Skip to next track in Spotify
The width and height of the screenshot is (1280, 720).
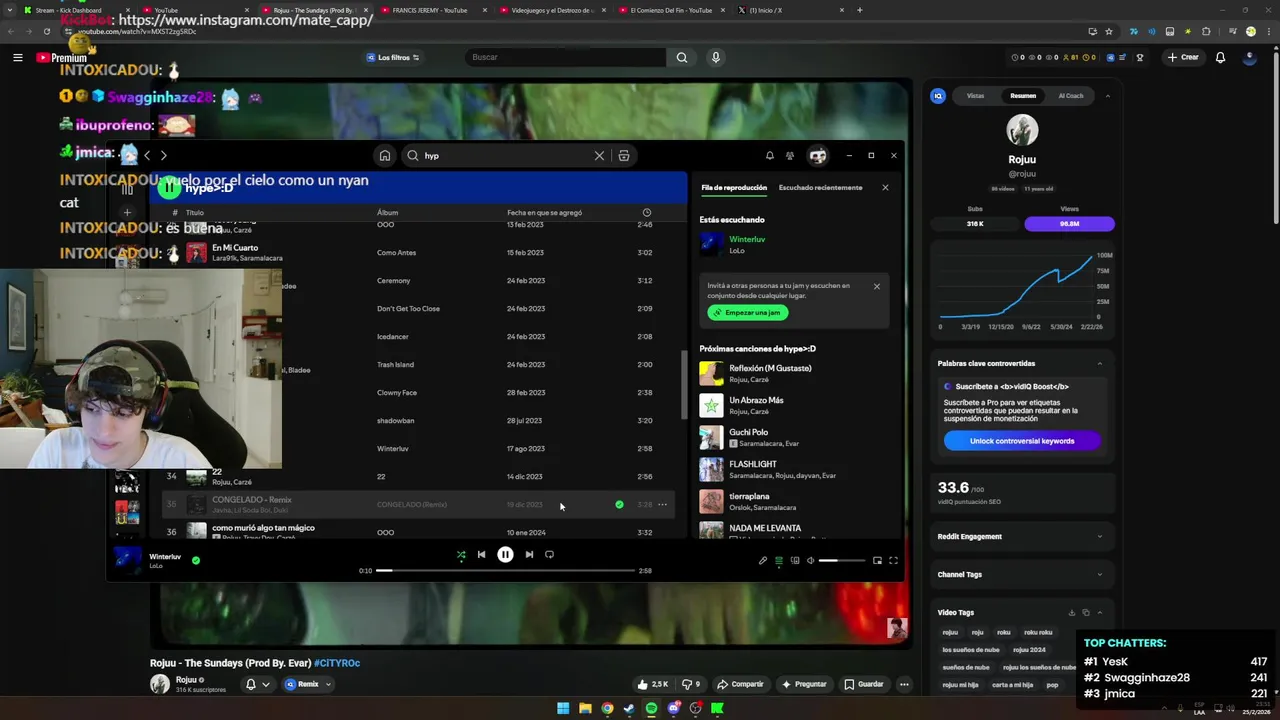point(529,555)
